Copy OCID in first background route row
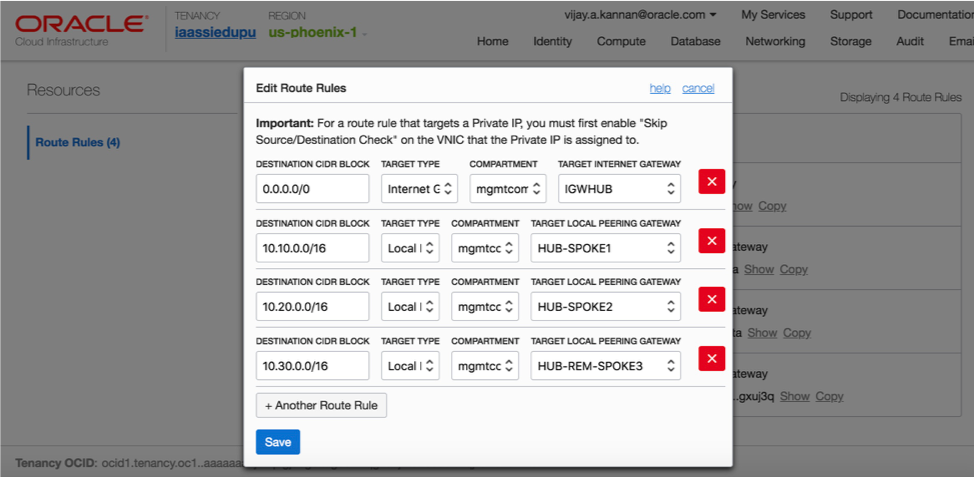 click(x=772, y=206)
